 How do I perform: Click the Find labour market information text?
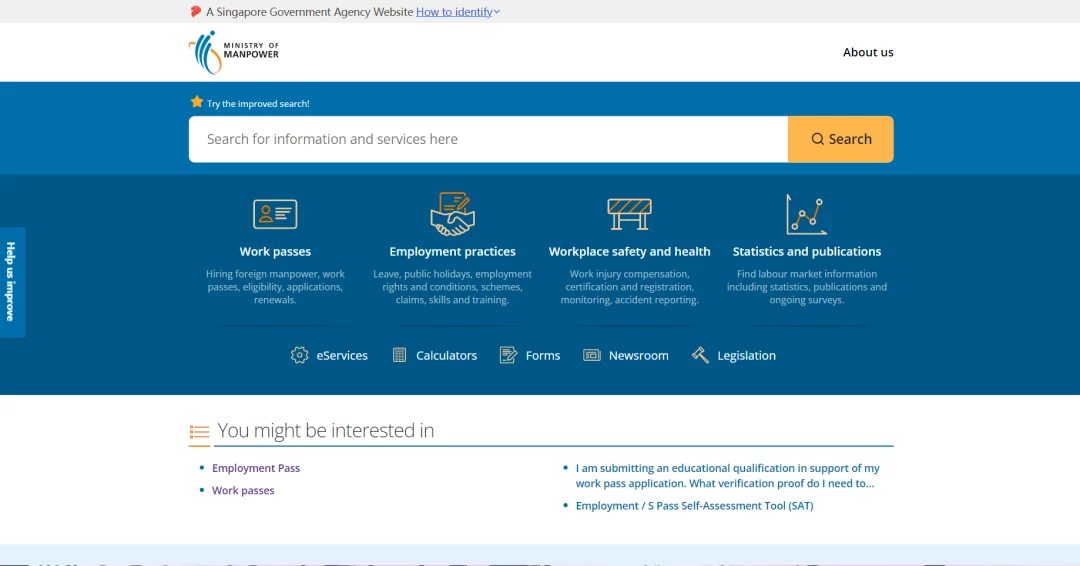(x=807, y=286)
